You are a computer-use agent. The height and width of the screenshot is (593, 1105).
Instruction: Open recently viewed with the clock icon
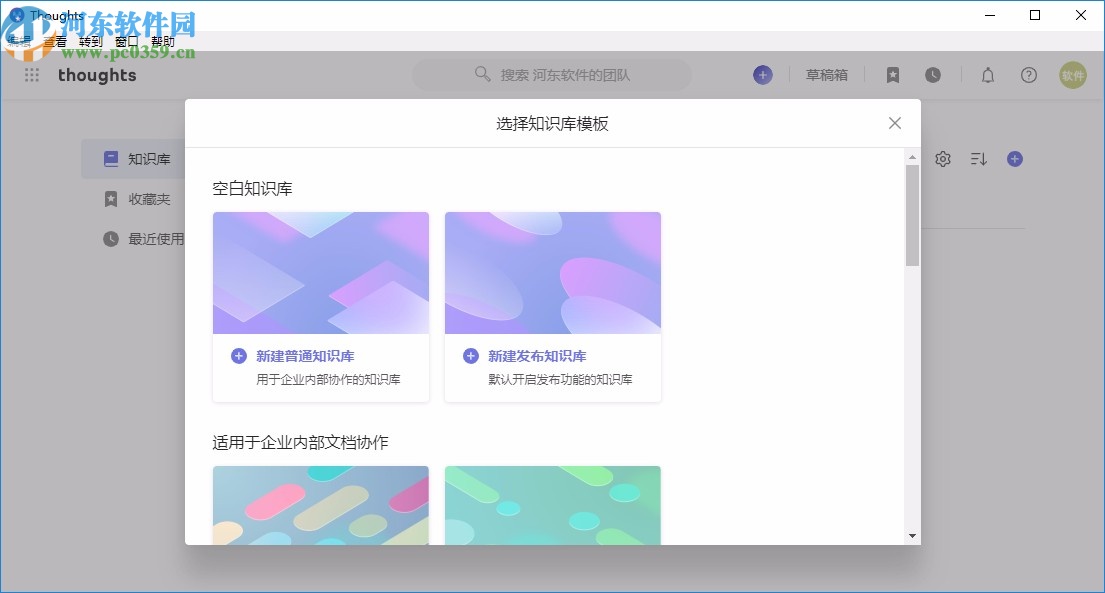(933, 75)
